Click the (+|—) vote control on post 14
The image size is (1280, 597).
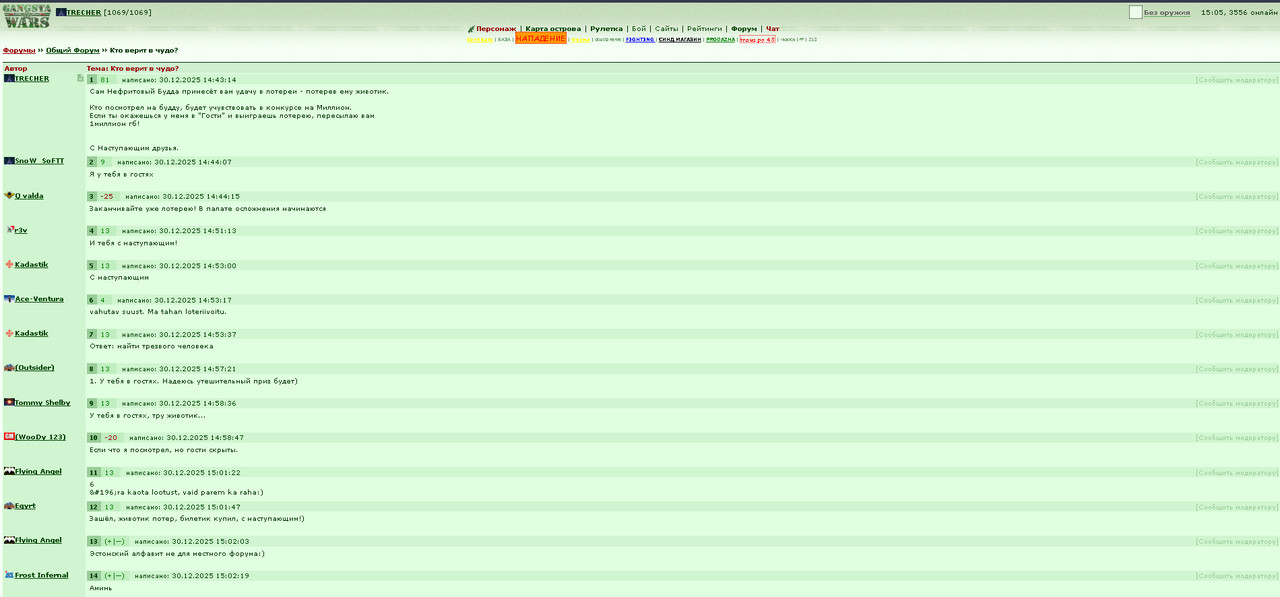pyautogui.click(x=115, y=576)
